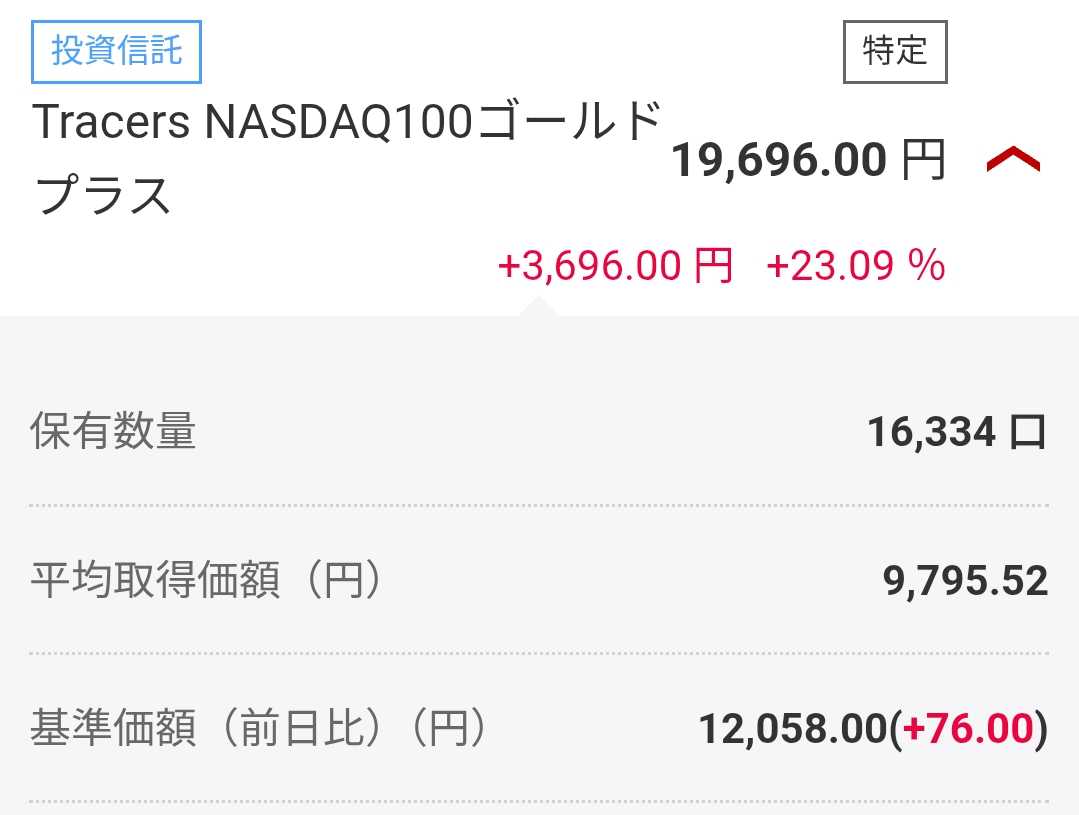Tap the +23.09 % gain percentage
Screen dimensions: 1079x815
click(x=855, y=267)
